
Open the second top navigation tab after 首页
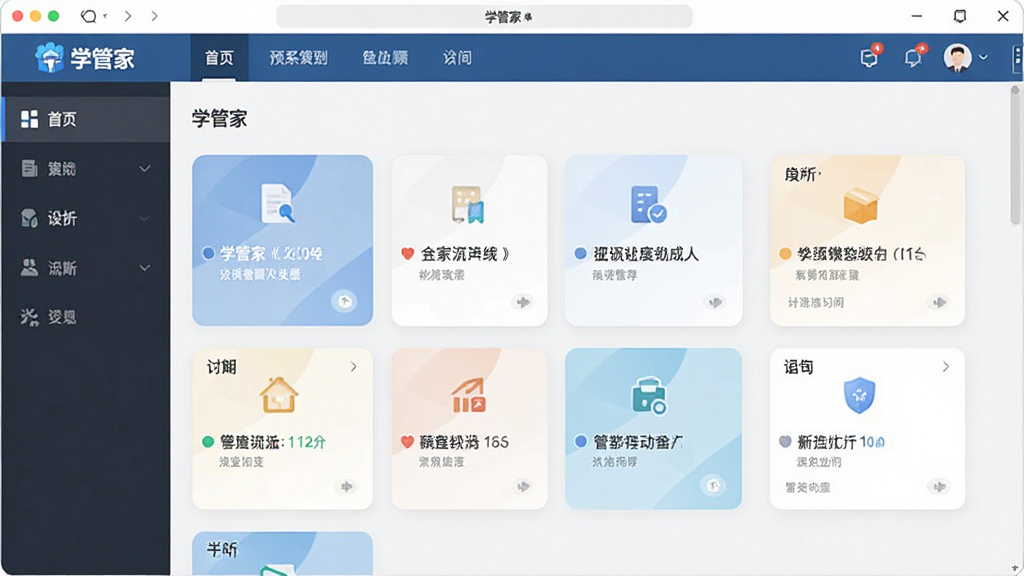(298, 57)
